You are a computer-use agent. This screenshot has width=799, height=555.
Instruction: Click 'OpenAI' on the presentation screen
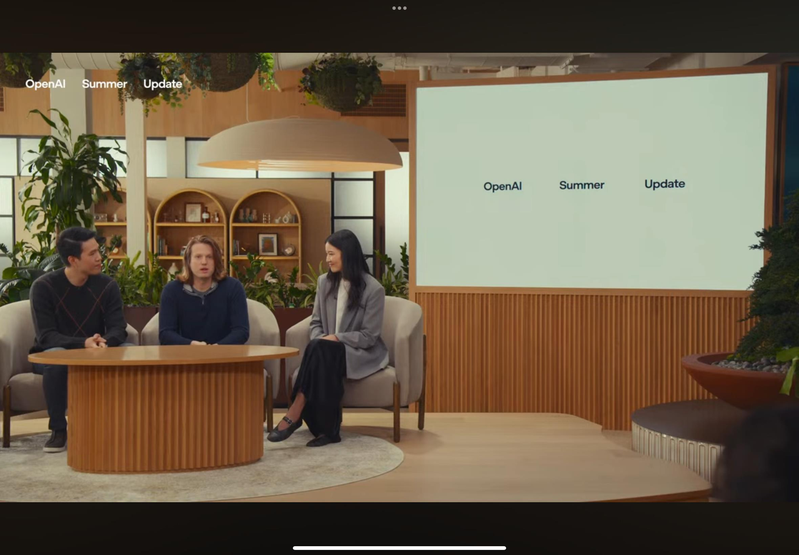pos(502,187)
